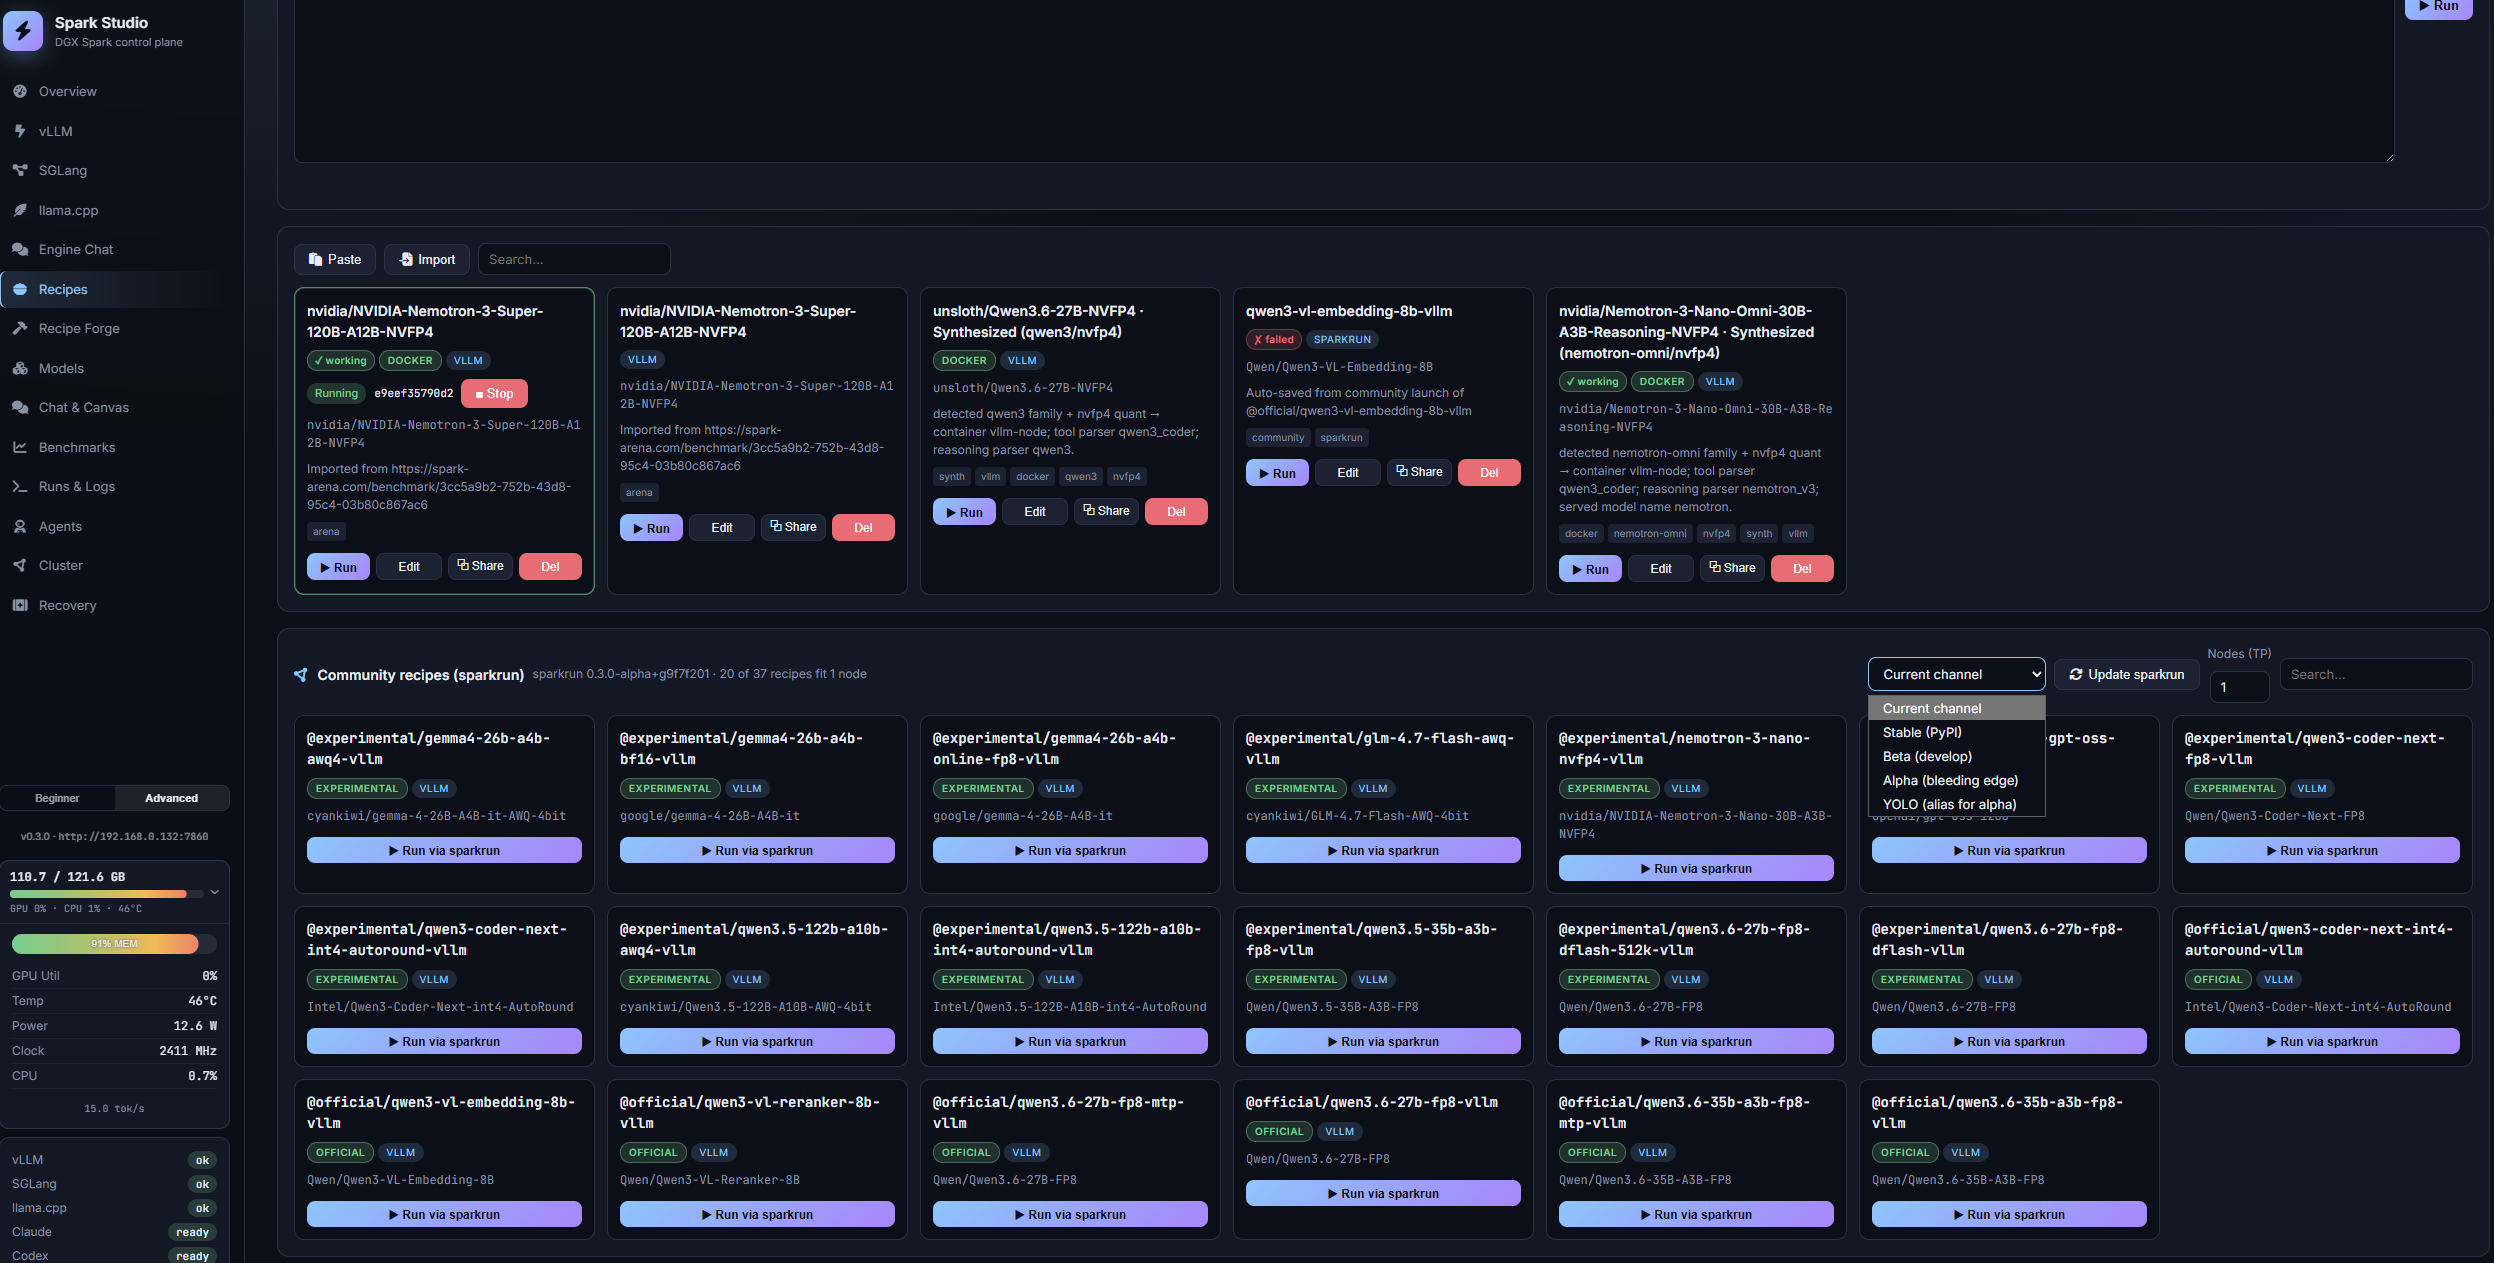2494x1263 pixels.
Task: Click the 91% MEM usage bar
Action: click(x=114, y=944)
